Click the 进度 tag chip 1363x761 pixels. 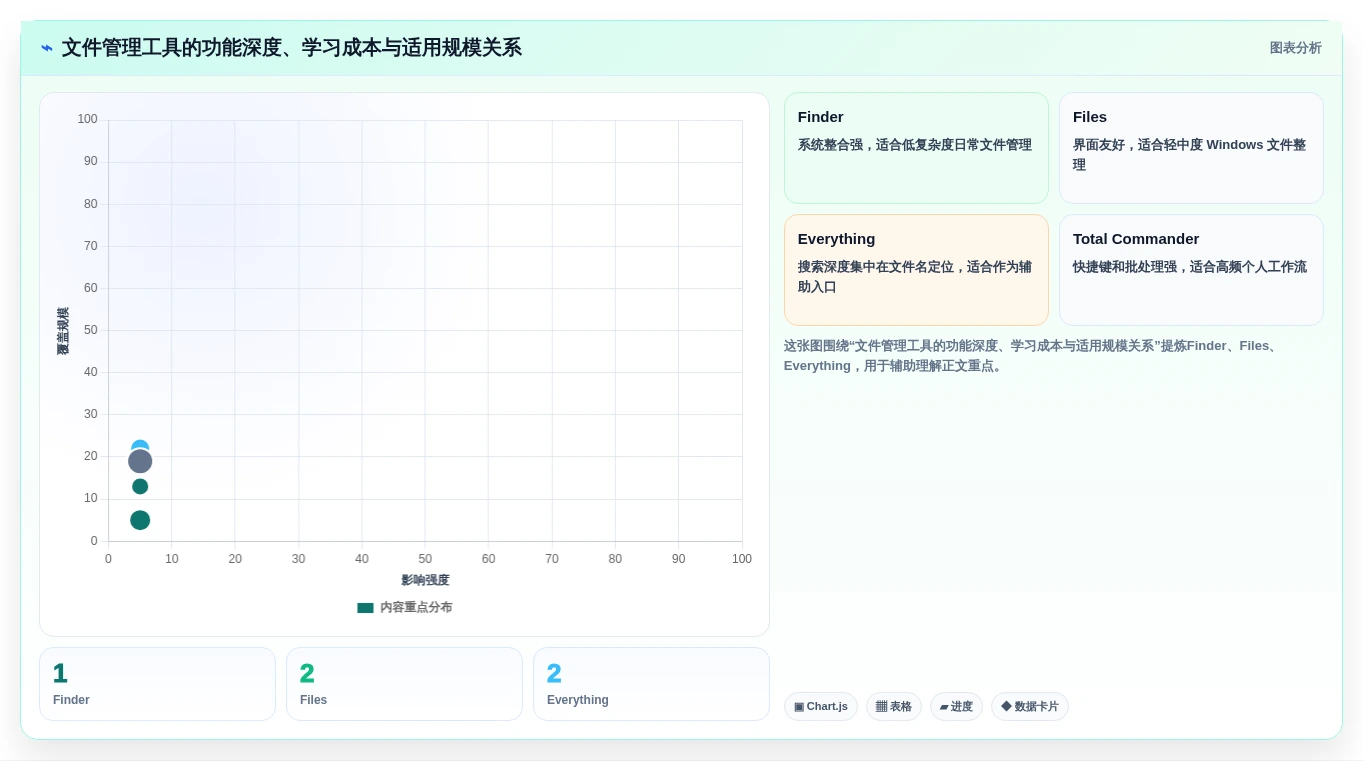(956, 706)
